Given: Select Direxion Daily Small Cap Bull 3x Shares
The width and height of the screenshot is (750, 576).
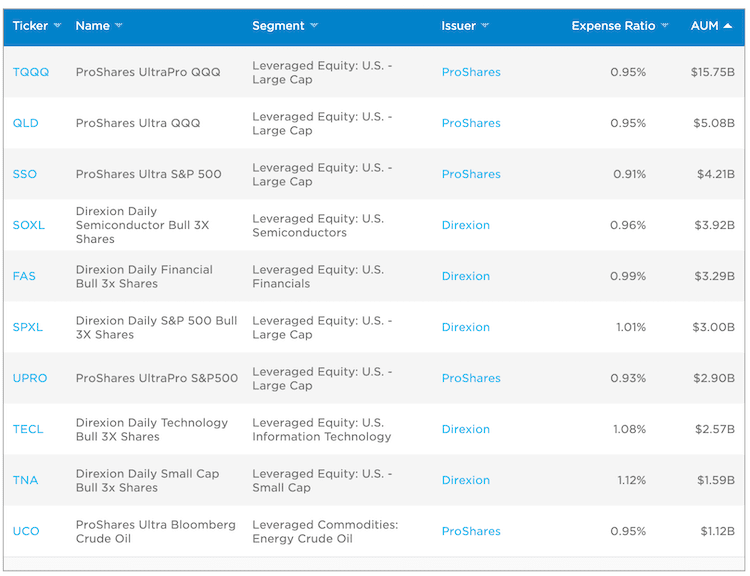Looking at the screenshot, I should [148, 481].
